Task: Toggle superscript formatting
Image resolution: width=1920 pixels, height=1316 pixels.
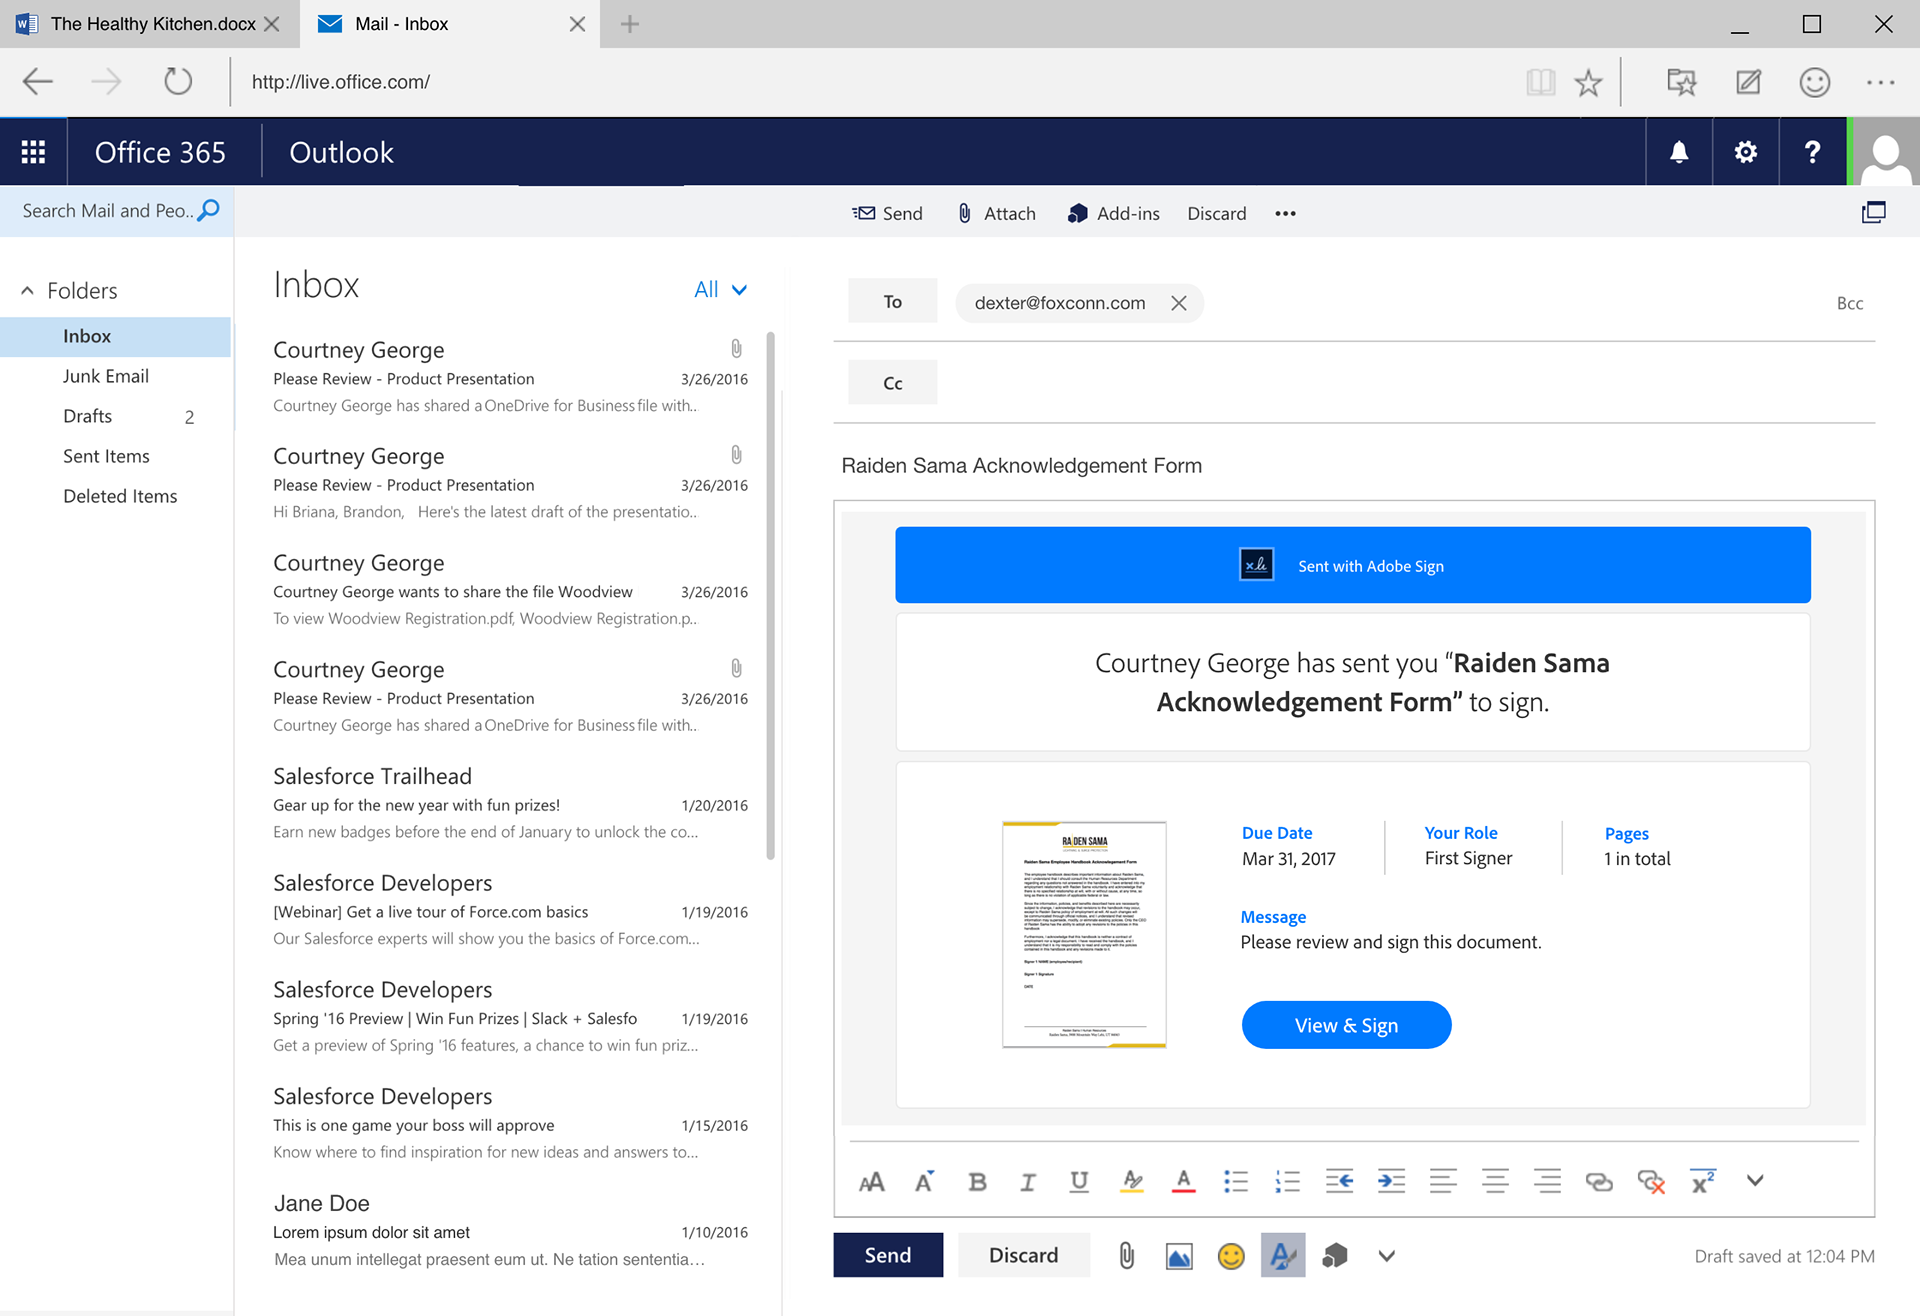Action: click(x=1703, y=1182)
